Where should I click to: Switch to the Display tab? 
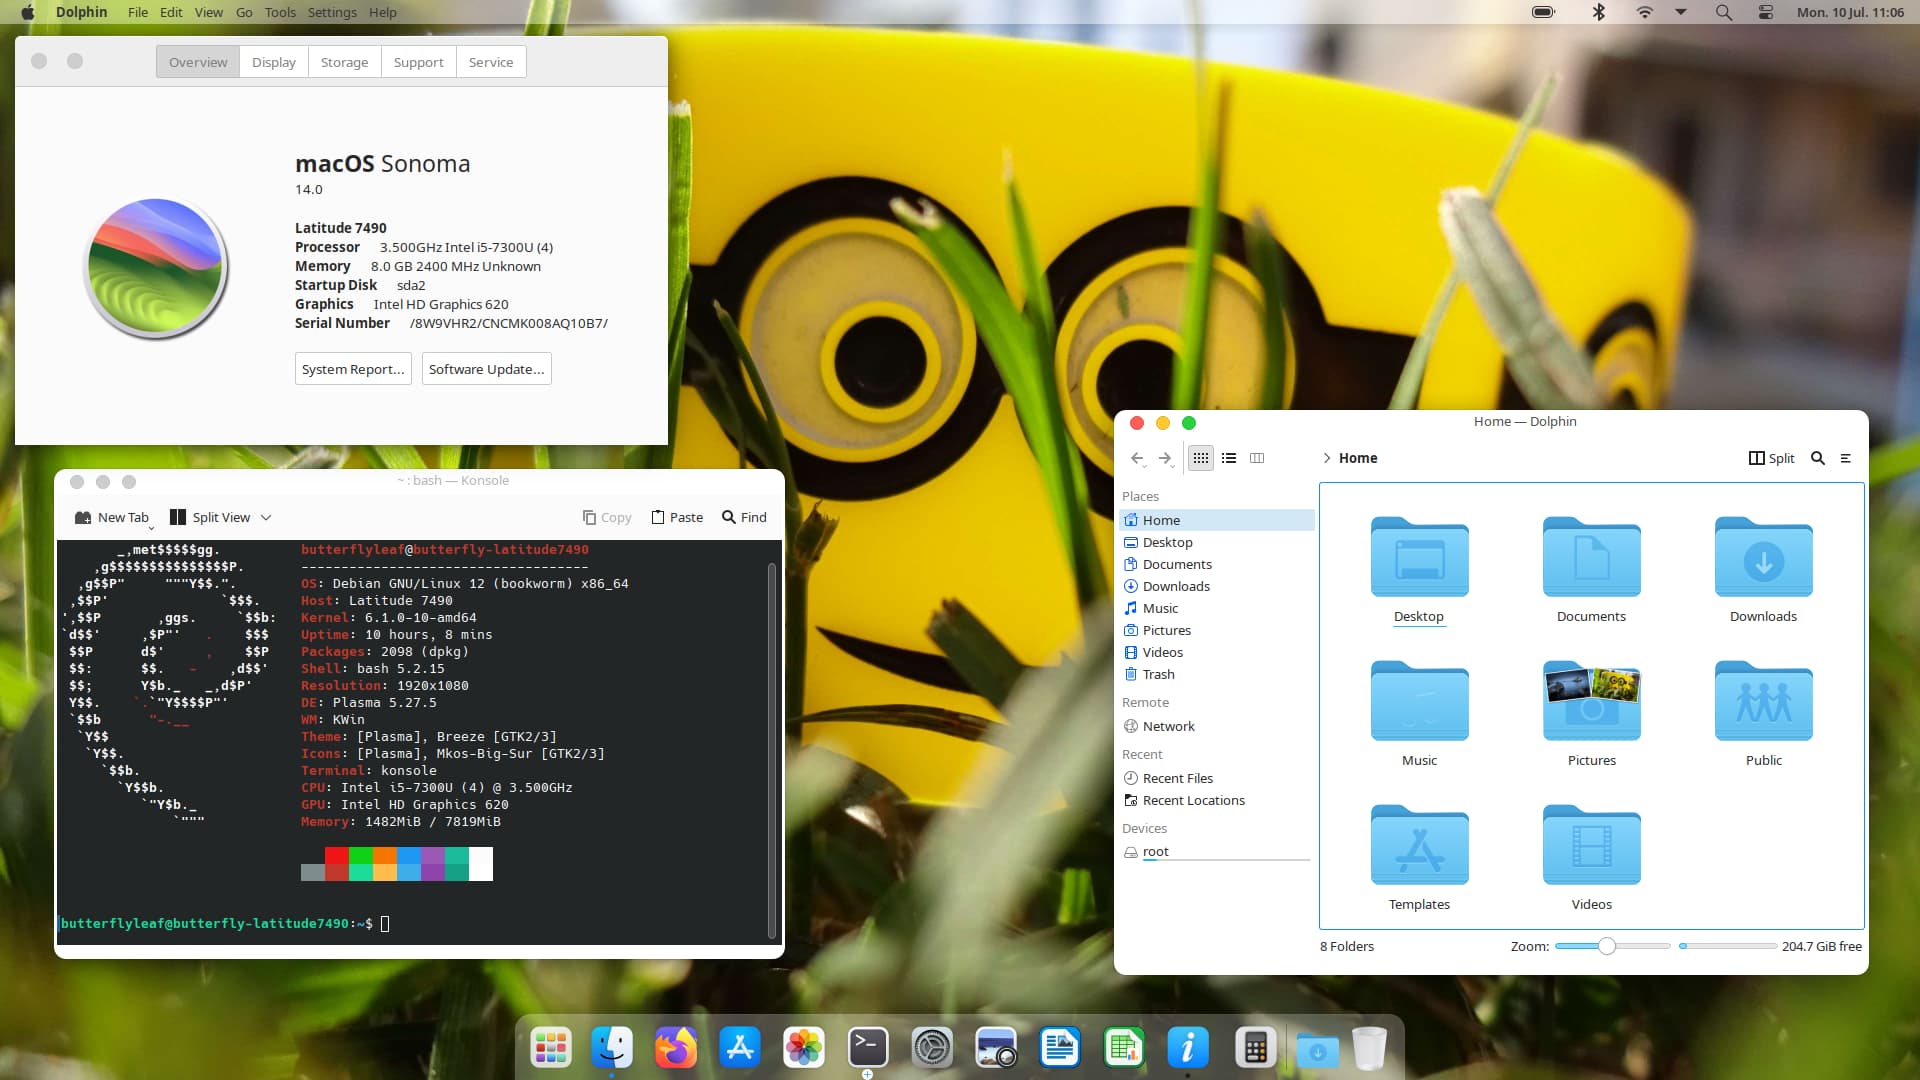274,62
